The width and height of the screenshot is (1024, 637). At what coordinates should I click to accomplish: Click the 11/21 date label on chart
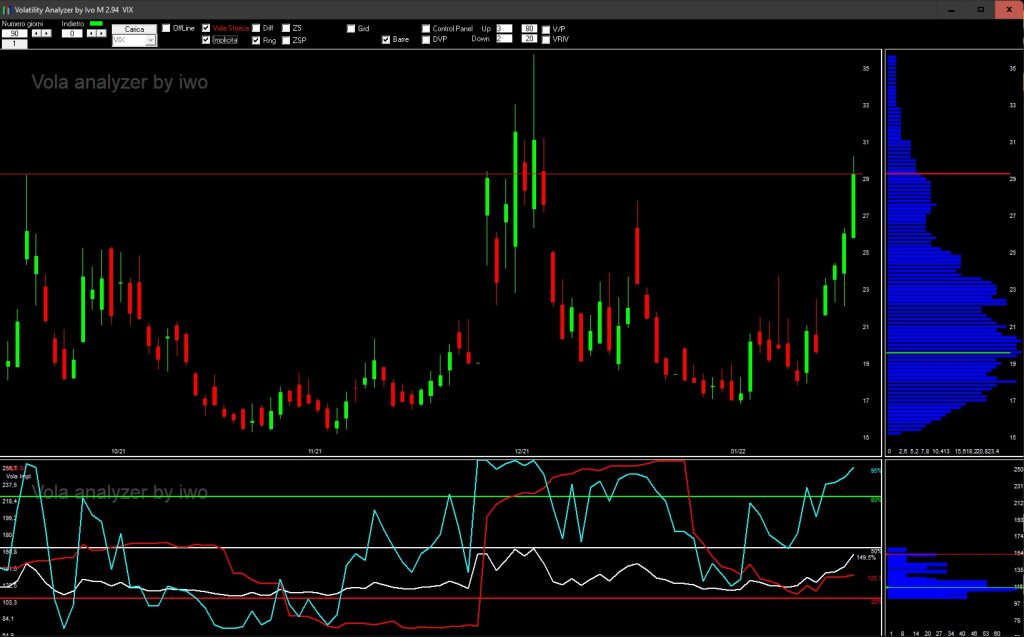pyautogui.click(x=315, y=451)
